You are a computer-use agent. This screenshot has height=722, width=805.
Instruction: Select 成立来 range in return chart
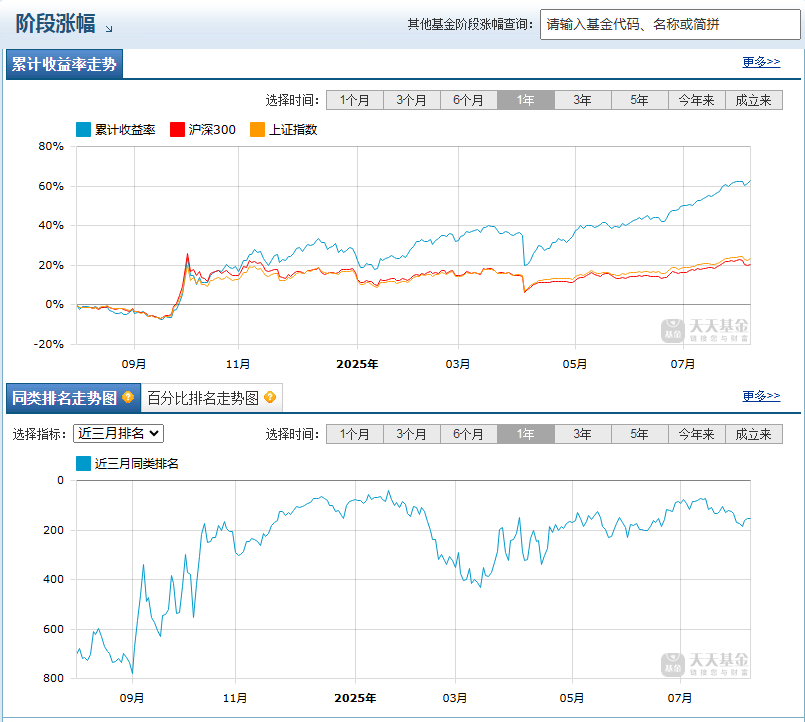coord(754,100)
